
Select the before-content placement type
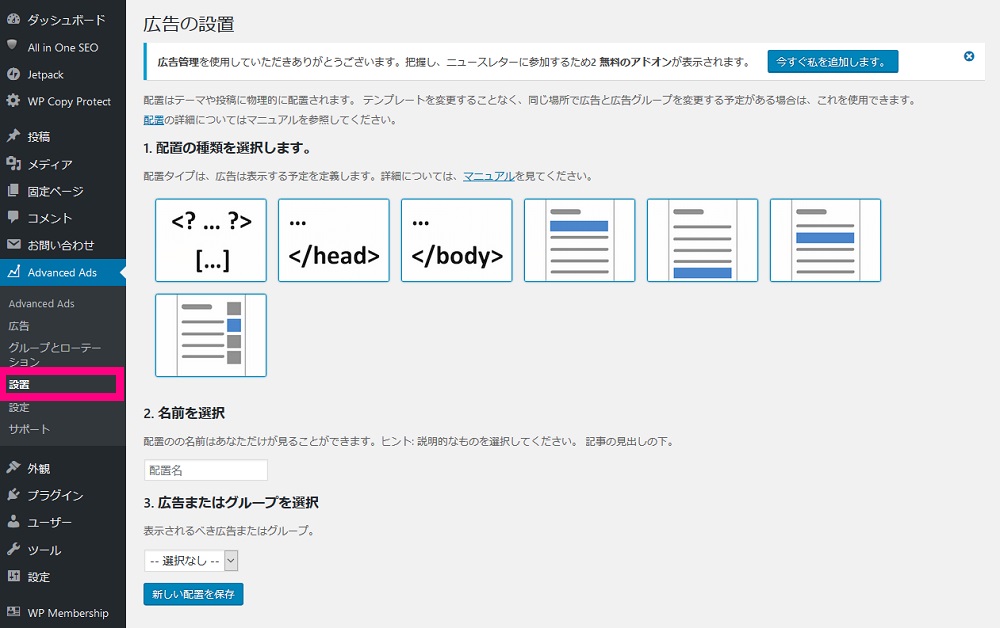pos(579,240)
